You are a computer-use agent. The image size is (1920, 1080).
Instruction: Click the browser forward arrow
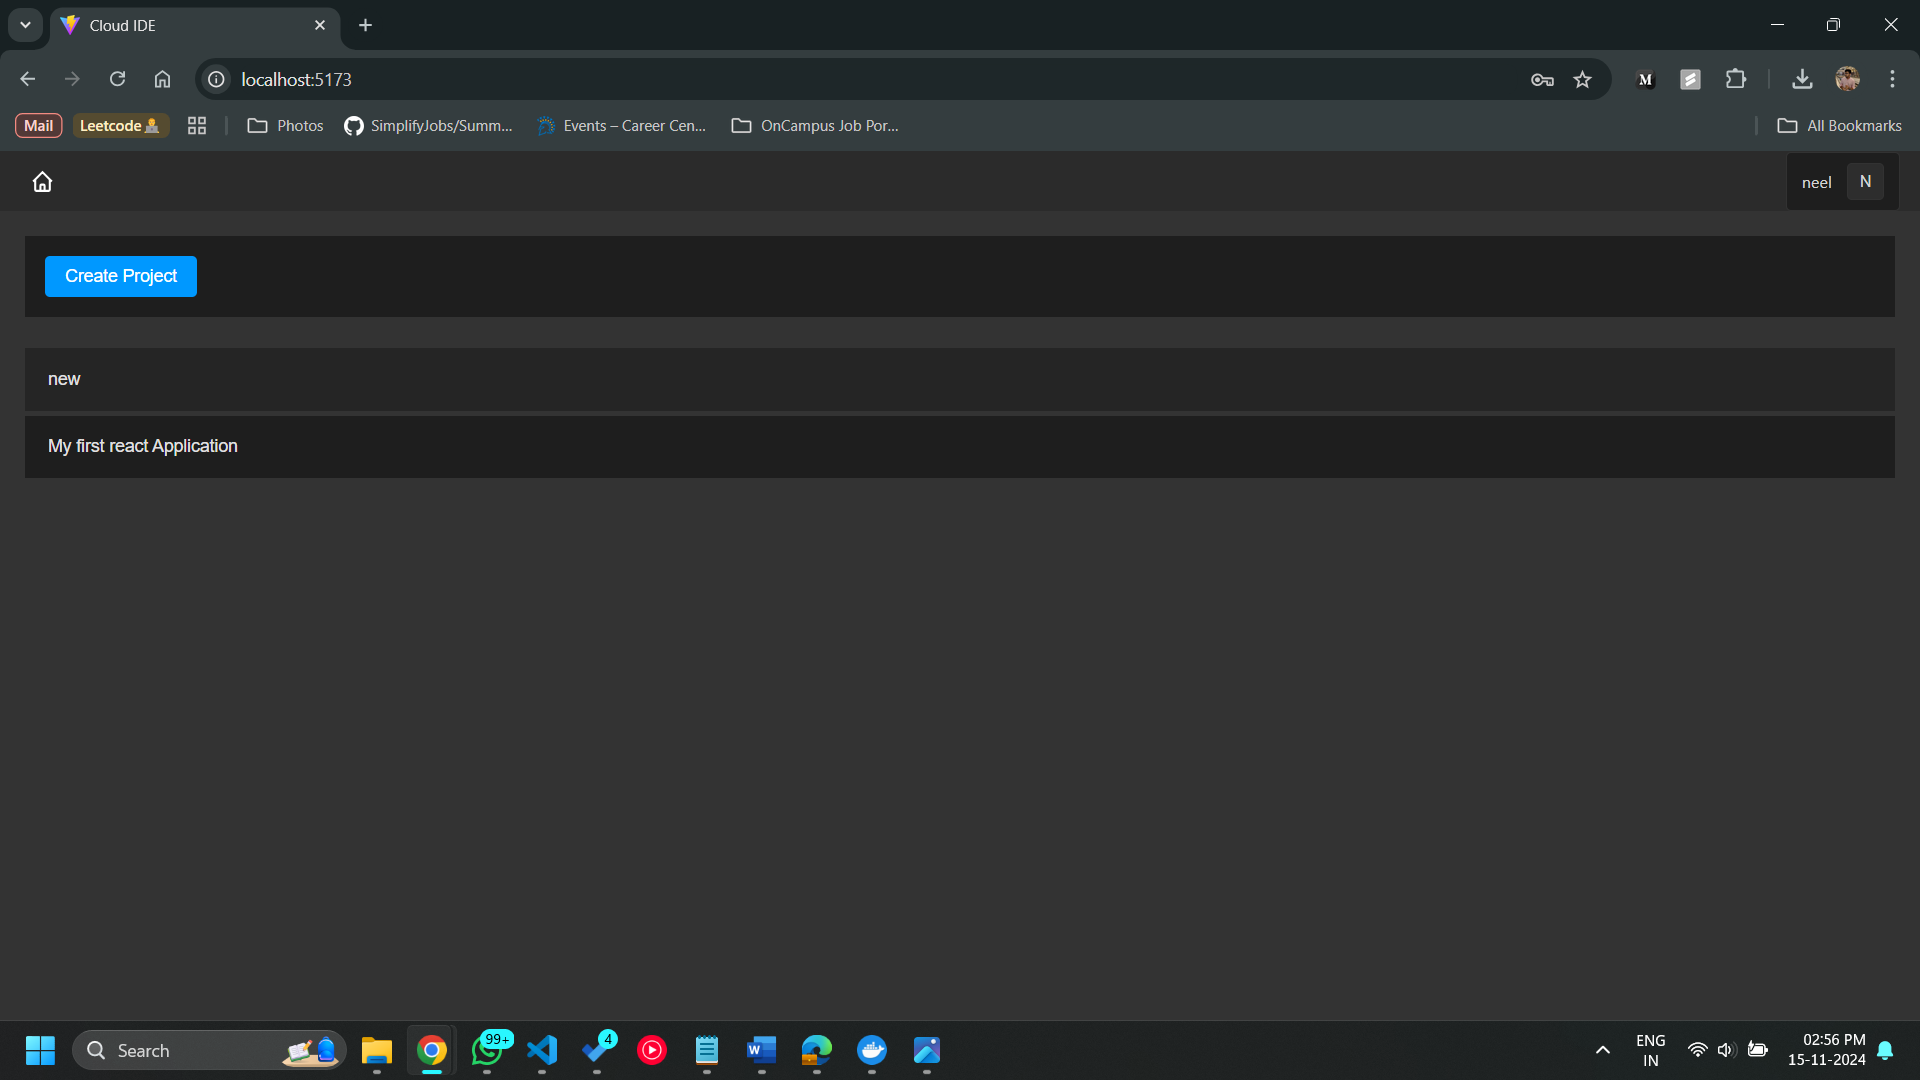pos(72,79)
